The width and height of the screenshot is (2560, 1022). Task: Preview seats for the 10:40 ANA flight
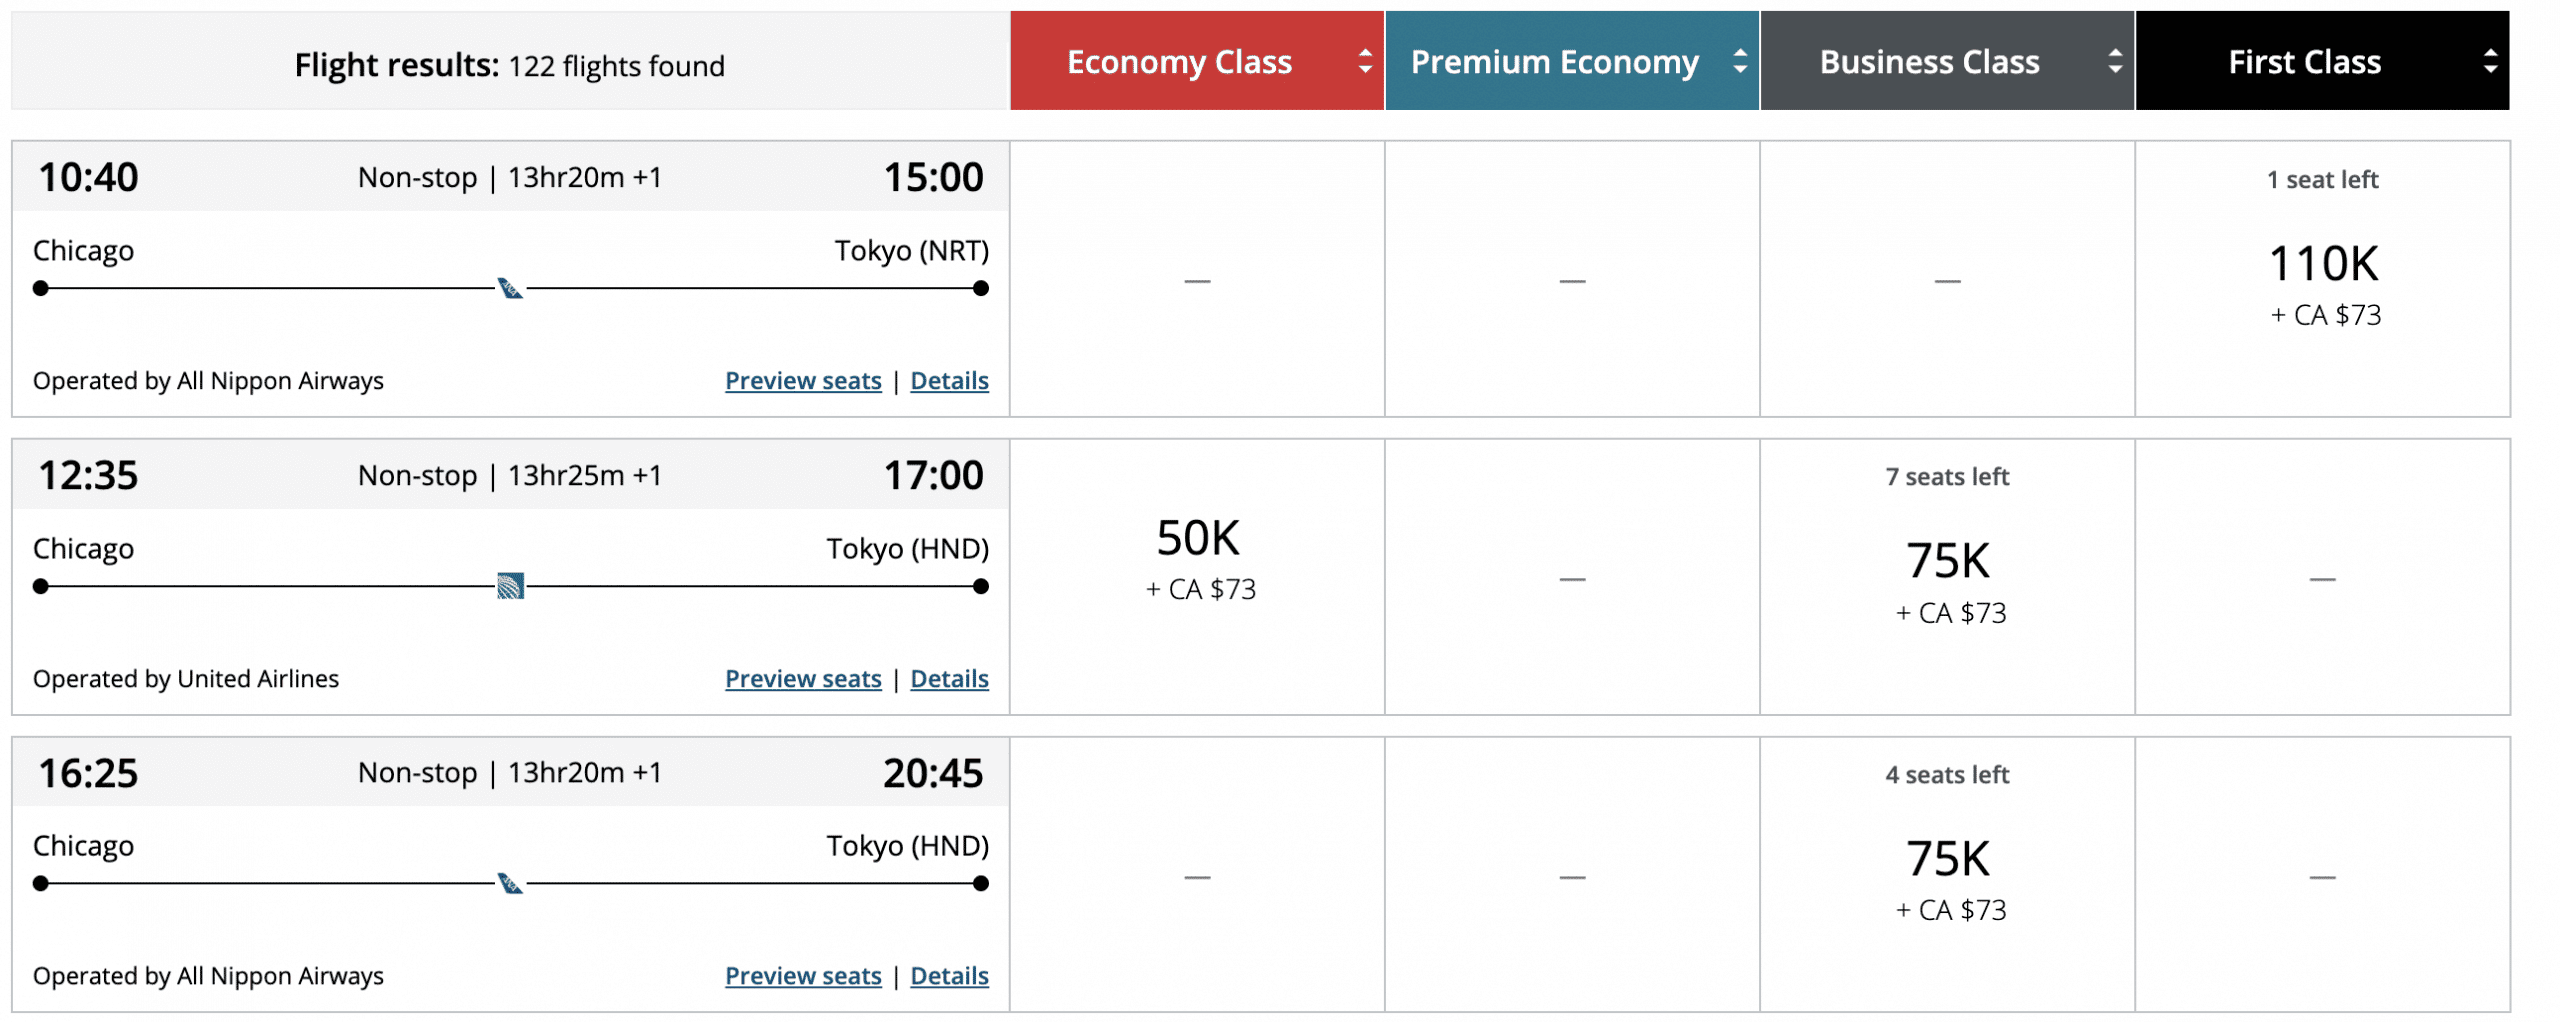tap(803, 381)
